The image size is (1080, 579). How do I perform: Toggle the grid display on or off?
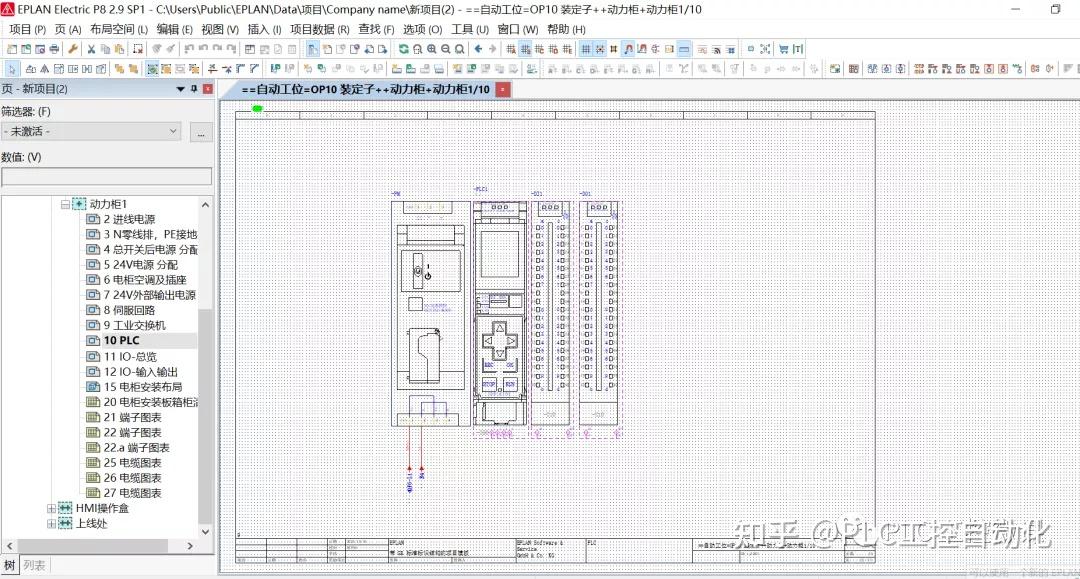tap(587, 47)
